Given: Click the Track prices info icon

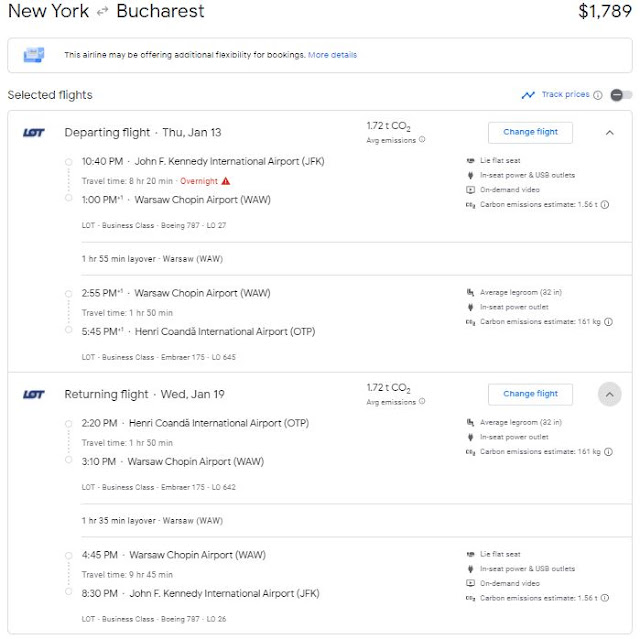Looking at the screenshot, I should (x=598, y=95).
